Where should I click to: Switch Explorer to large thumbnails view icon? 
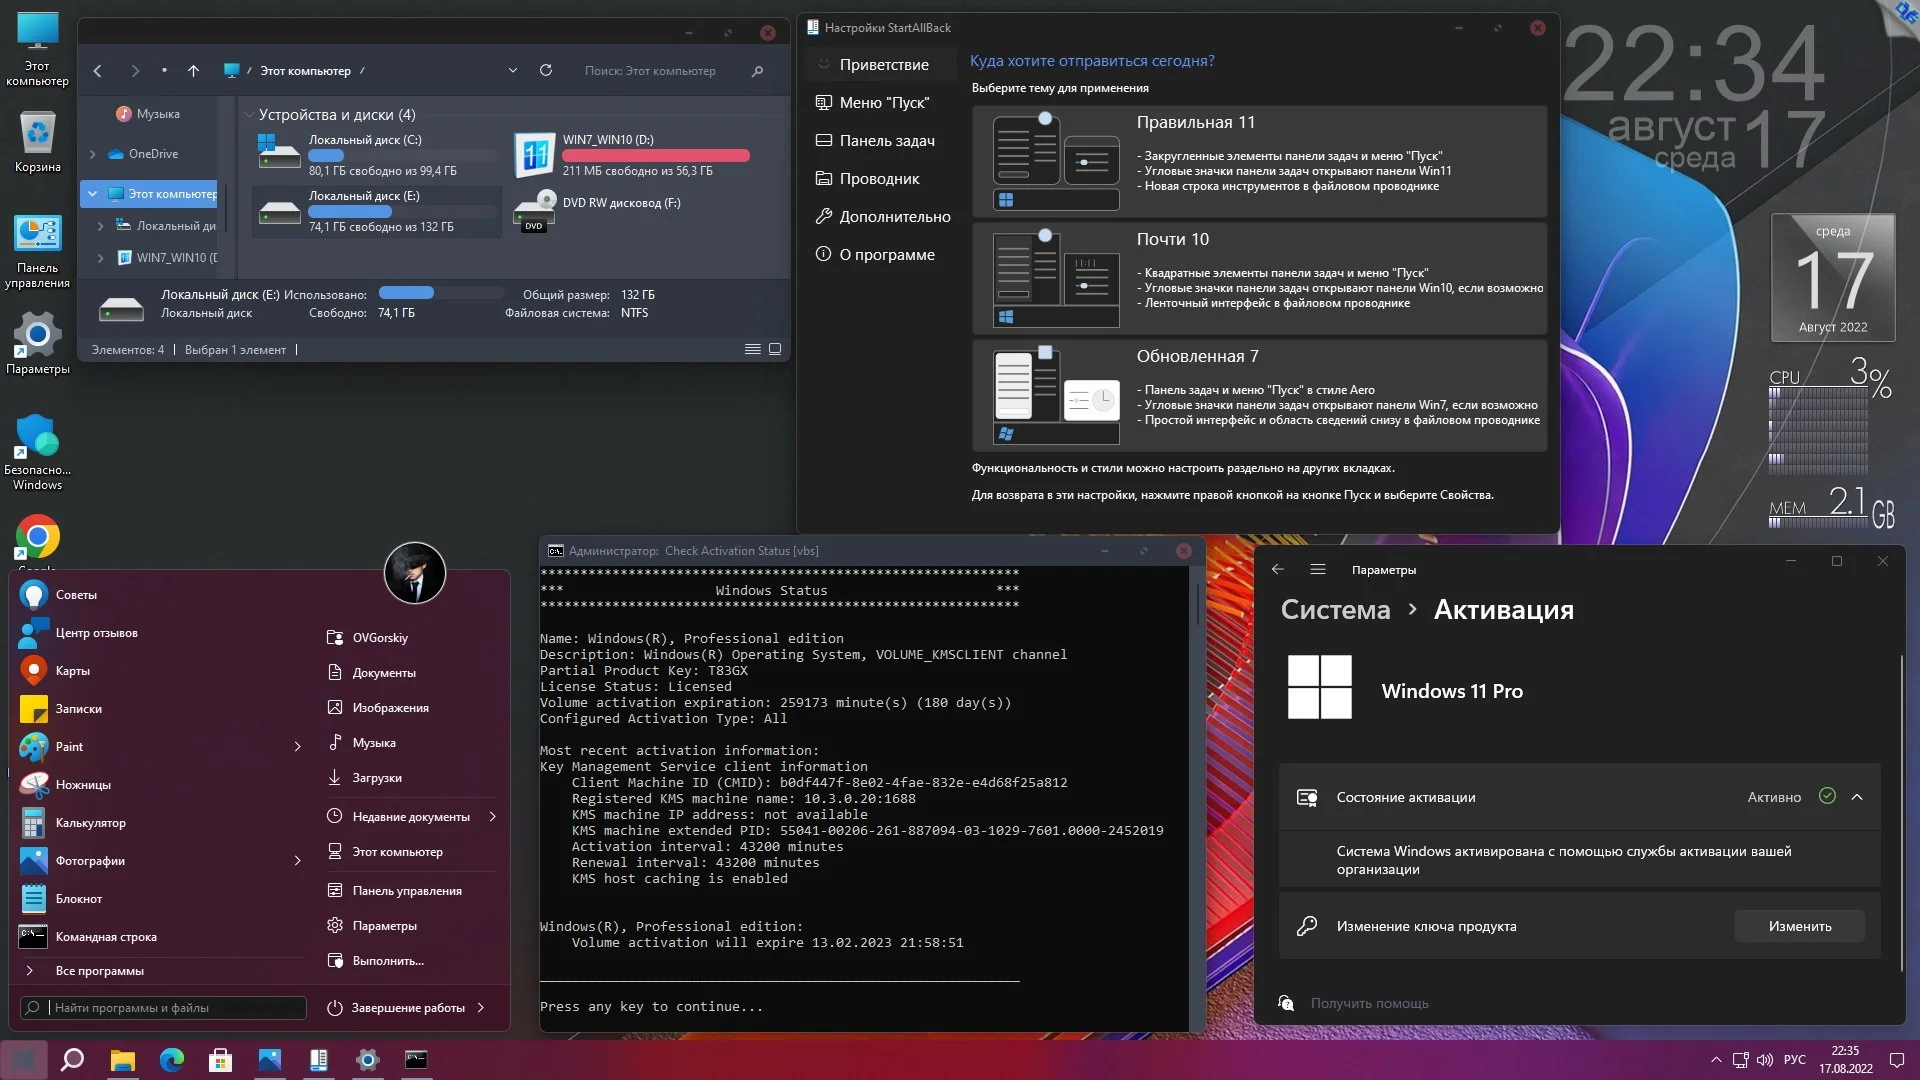(775, 349)
